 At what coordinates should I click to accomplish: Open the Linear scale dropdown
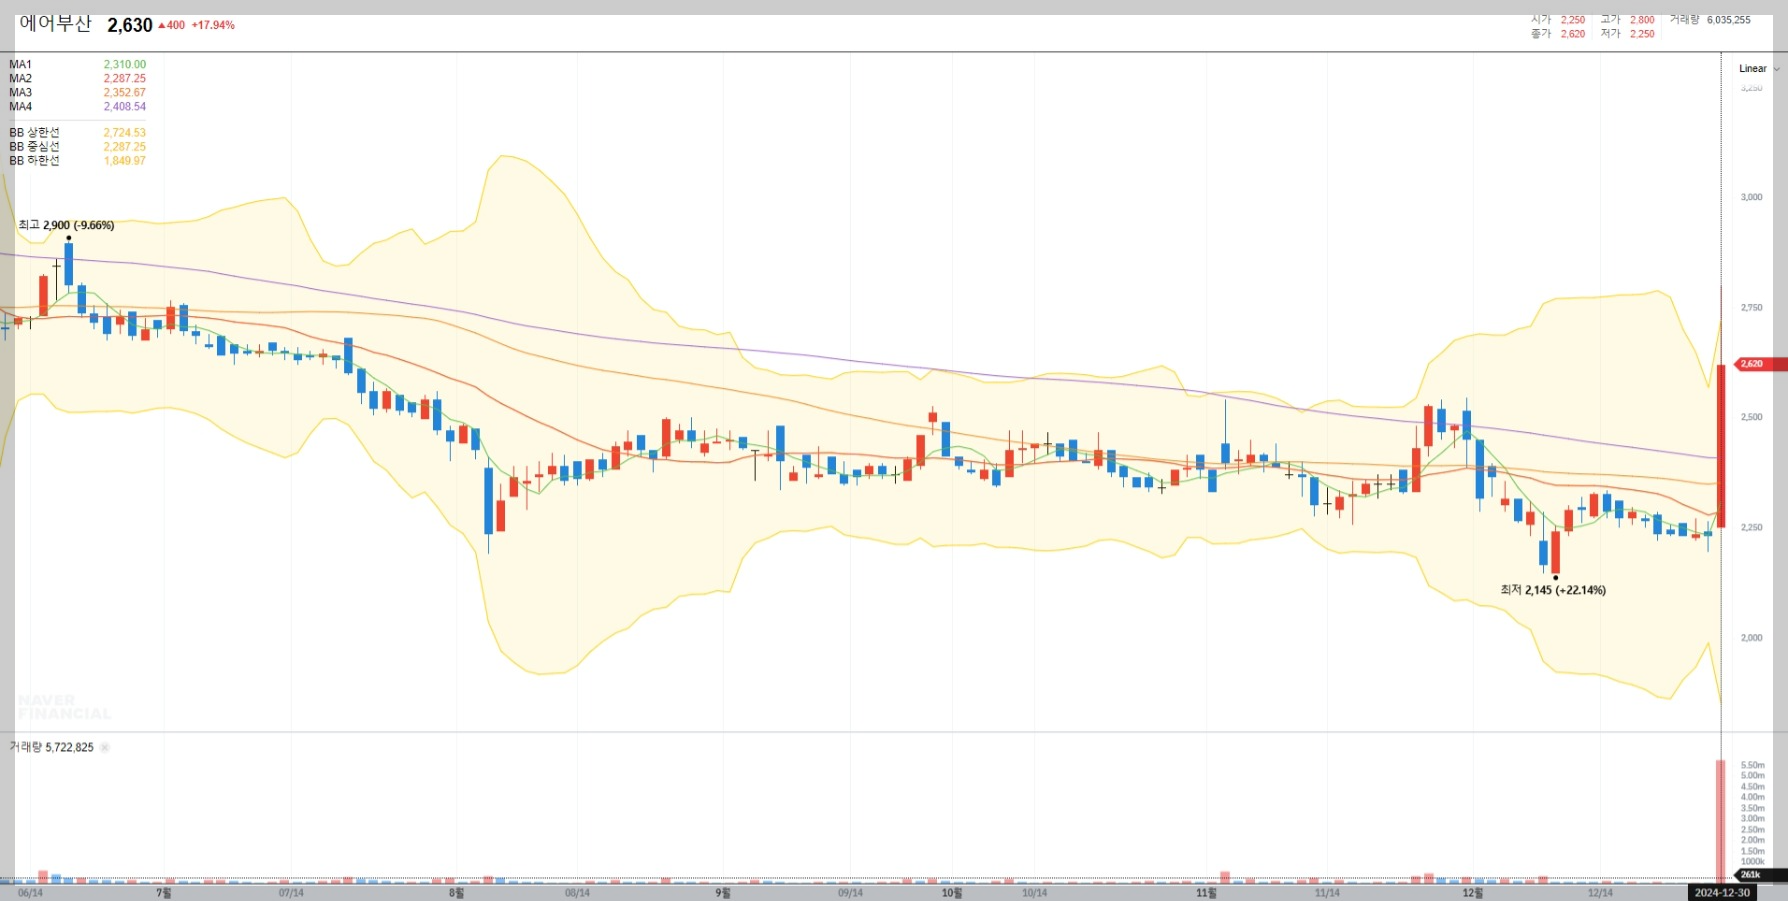(x=1759, y=69)
